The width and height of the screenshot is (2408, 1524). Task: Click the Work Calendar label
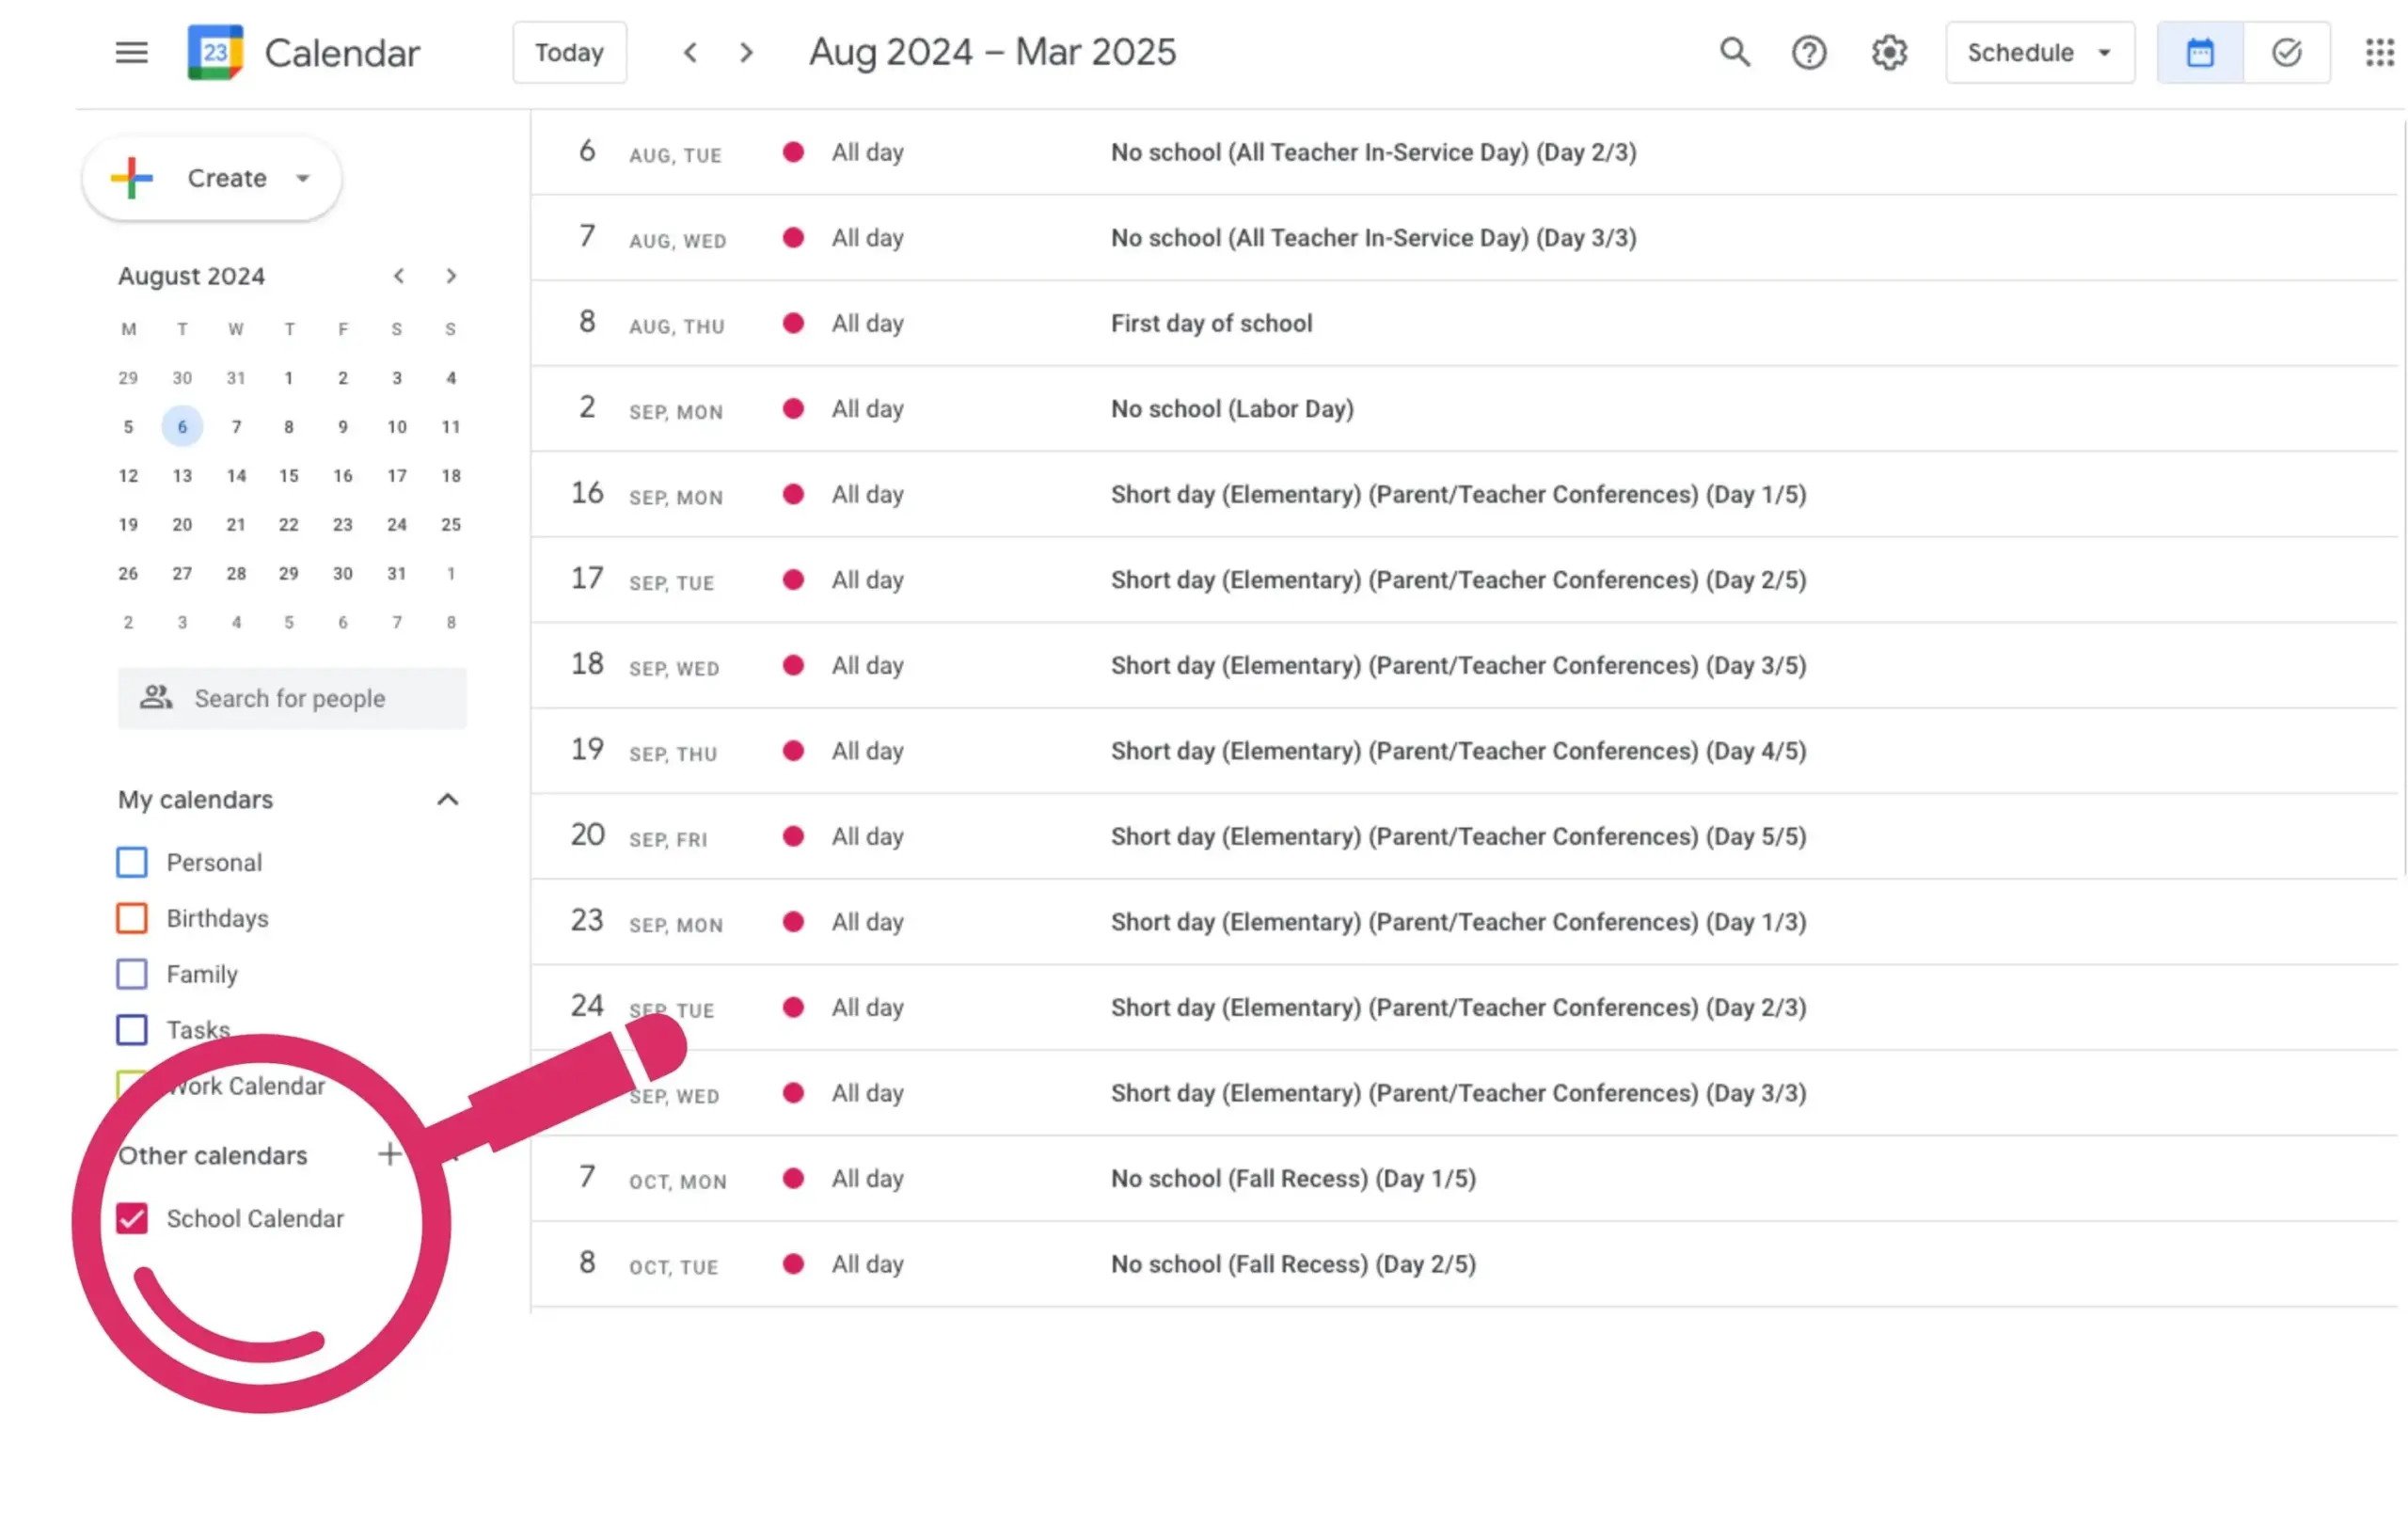pos(246,1086)
